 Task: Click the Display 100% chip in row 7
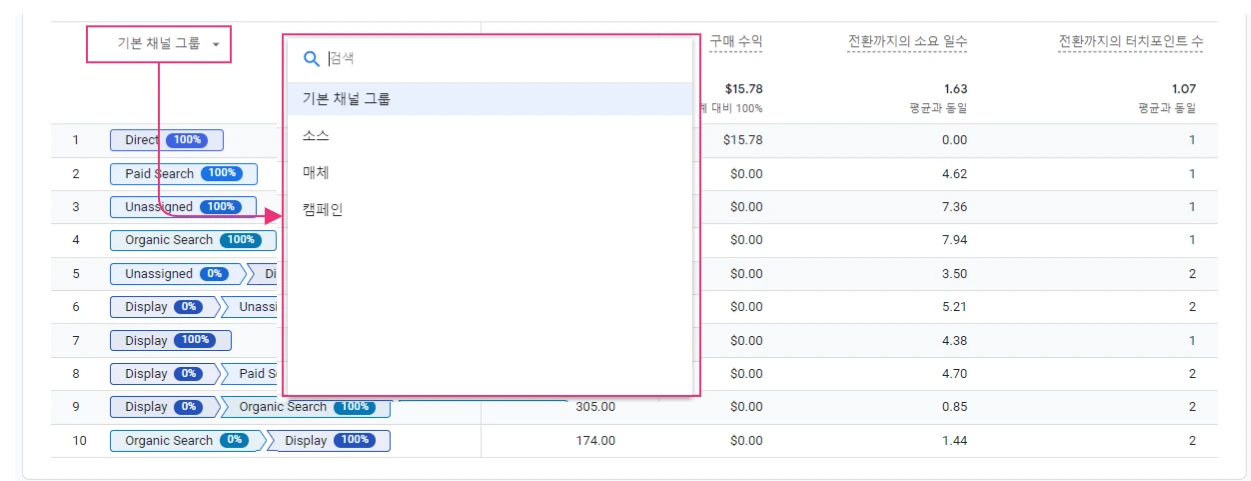coord(170,340)
